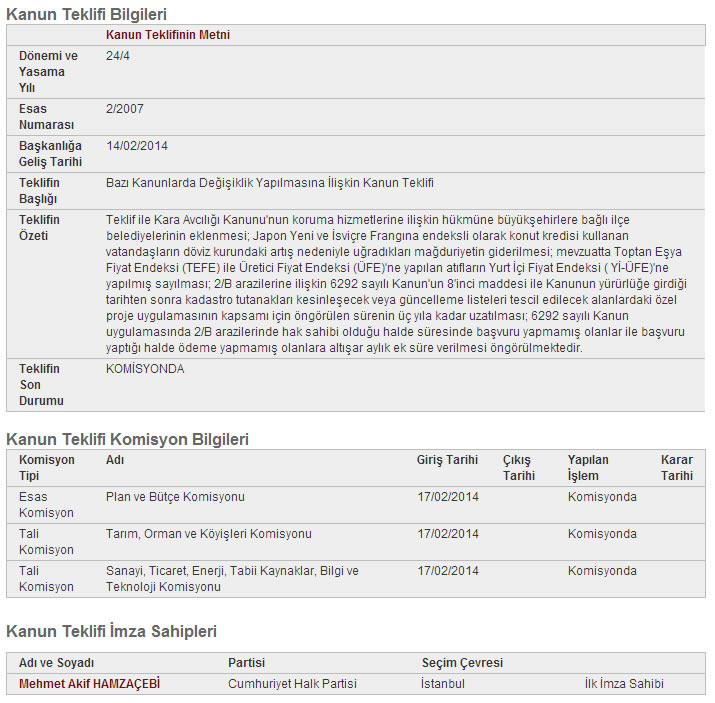This screenshot has width=715, height=703.
Task: Open the Kanun Teklifinin Metni link
Action: [167, 35]
